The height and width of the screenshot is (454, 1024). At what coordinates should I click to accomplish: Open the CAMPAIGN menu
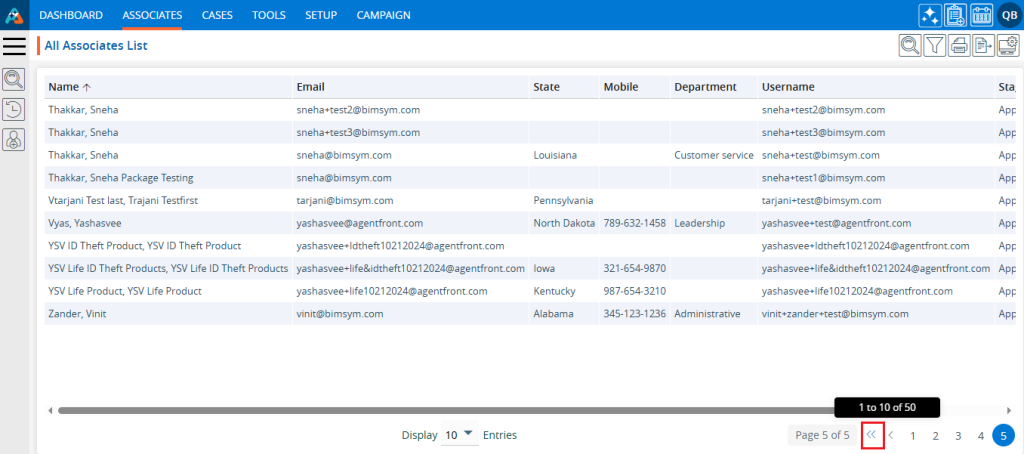tap(385, 15)
